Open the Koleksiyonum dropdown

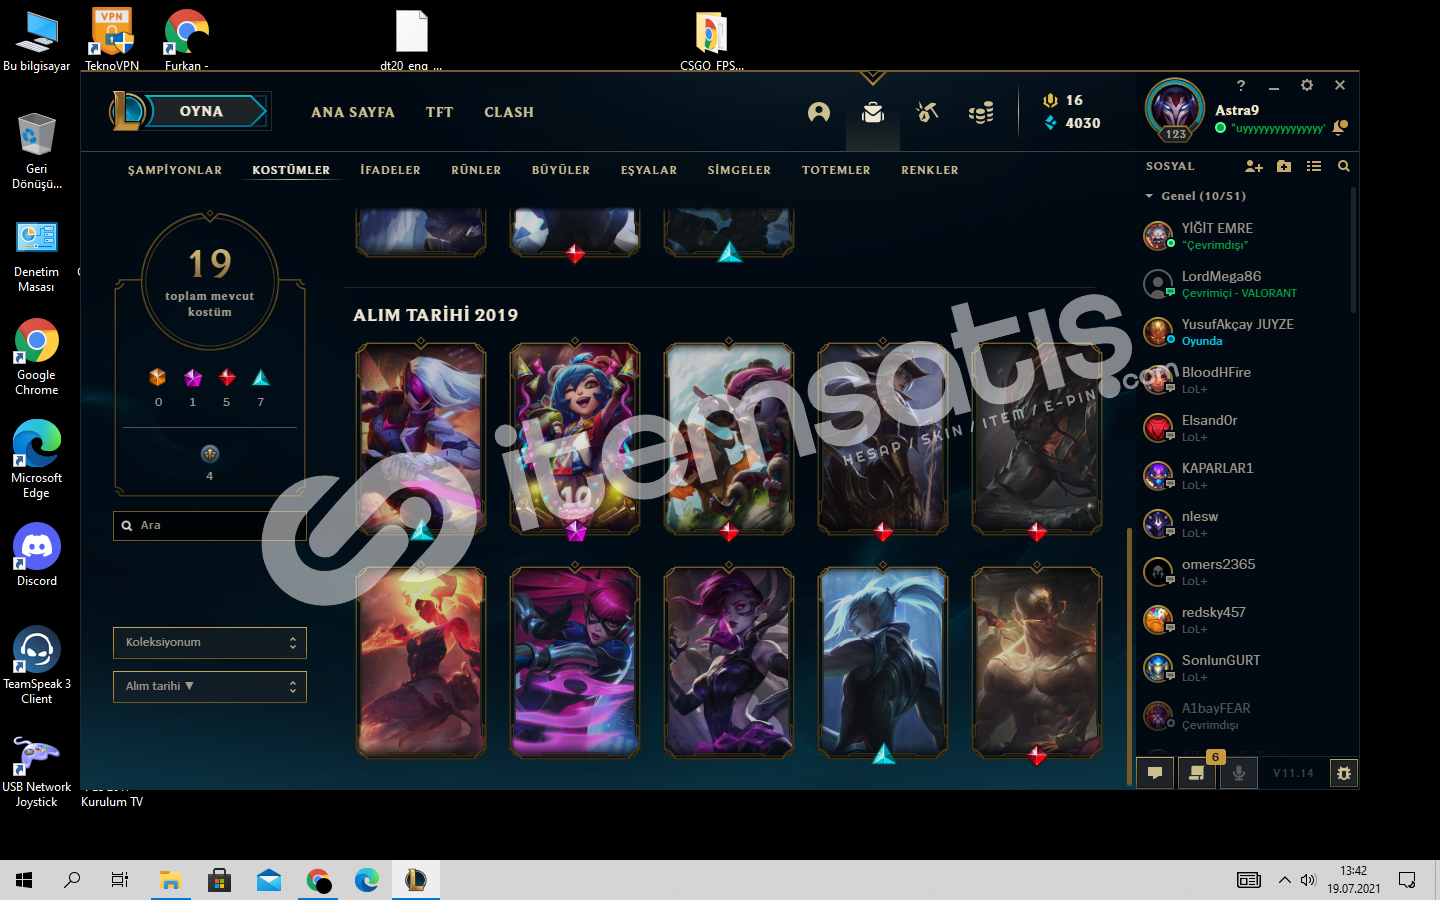point(210,643)
